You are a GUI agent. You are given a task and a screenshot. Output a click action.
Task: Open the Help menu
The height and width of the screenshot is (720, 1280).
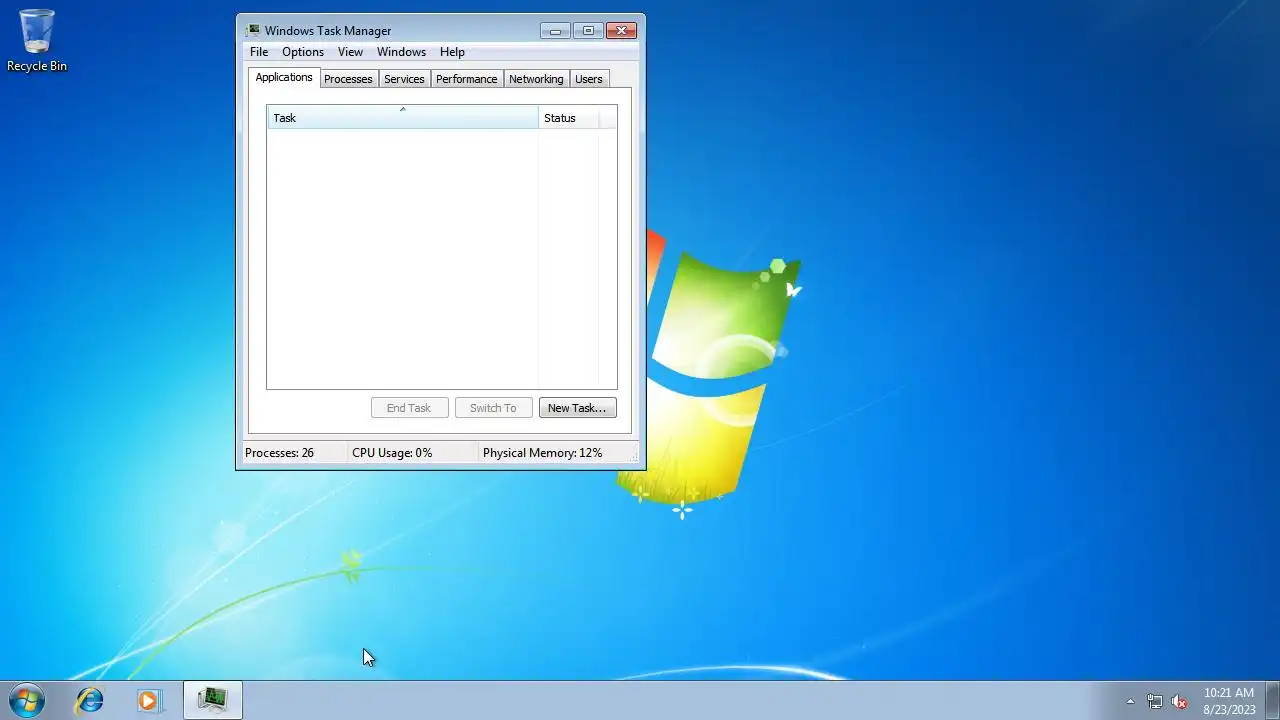coord(452,52)
